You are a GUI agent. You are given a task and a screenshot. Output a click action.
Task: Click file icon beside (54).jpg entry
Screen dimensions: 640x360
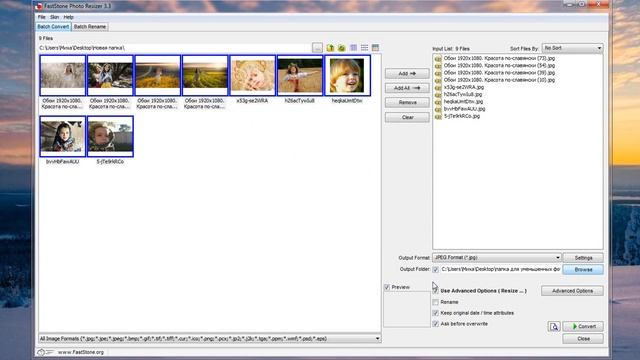(438, 66)
